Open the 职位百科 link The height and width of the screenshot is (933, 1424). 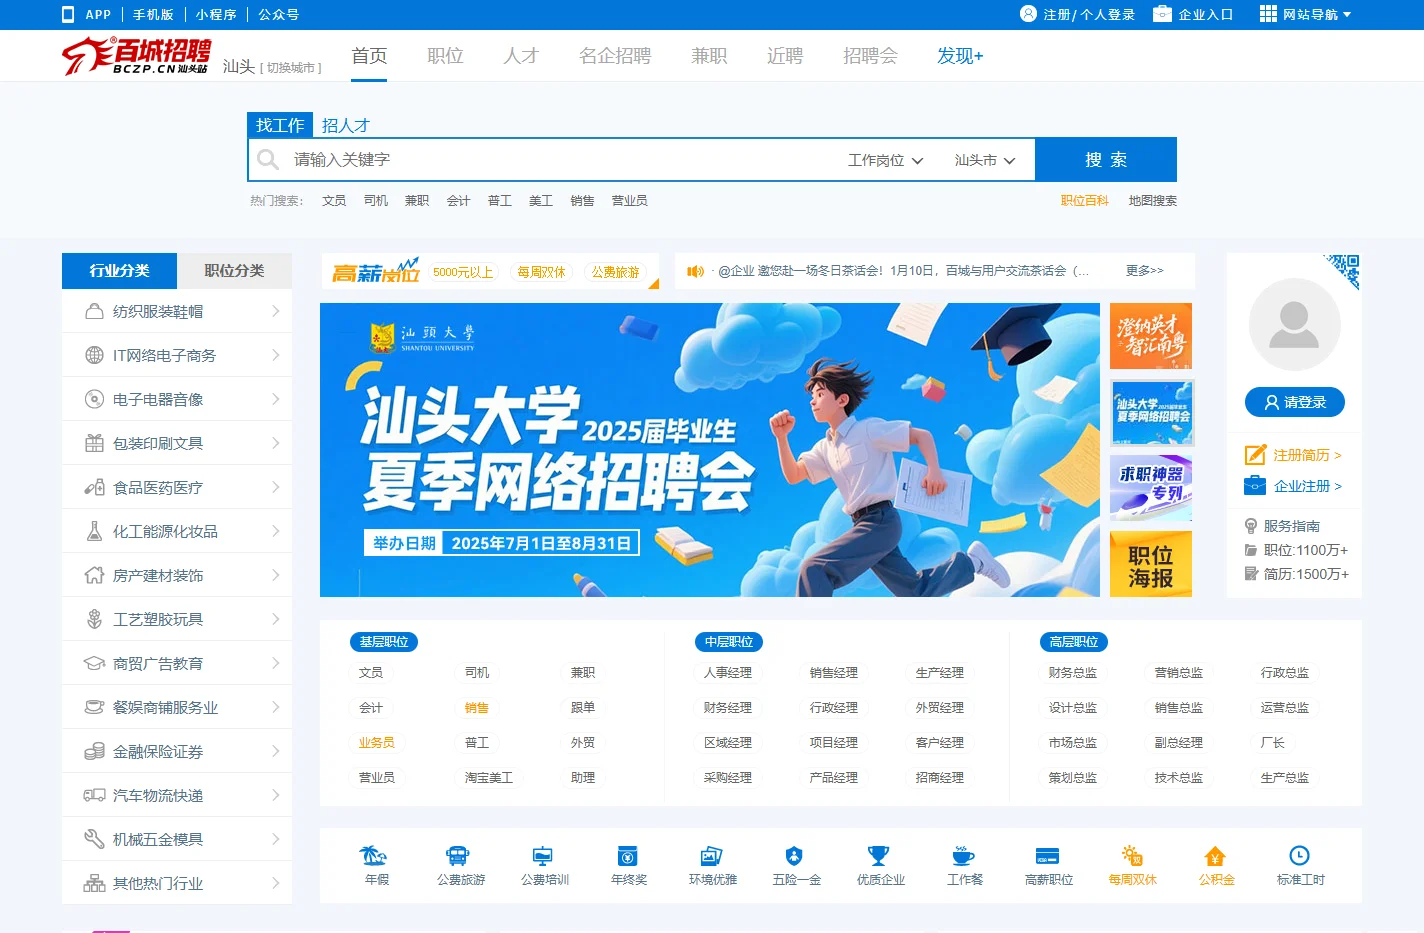coord(1084,201)
